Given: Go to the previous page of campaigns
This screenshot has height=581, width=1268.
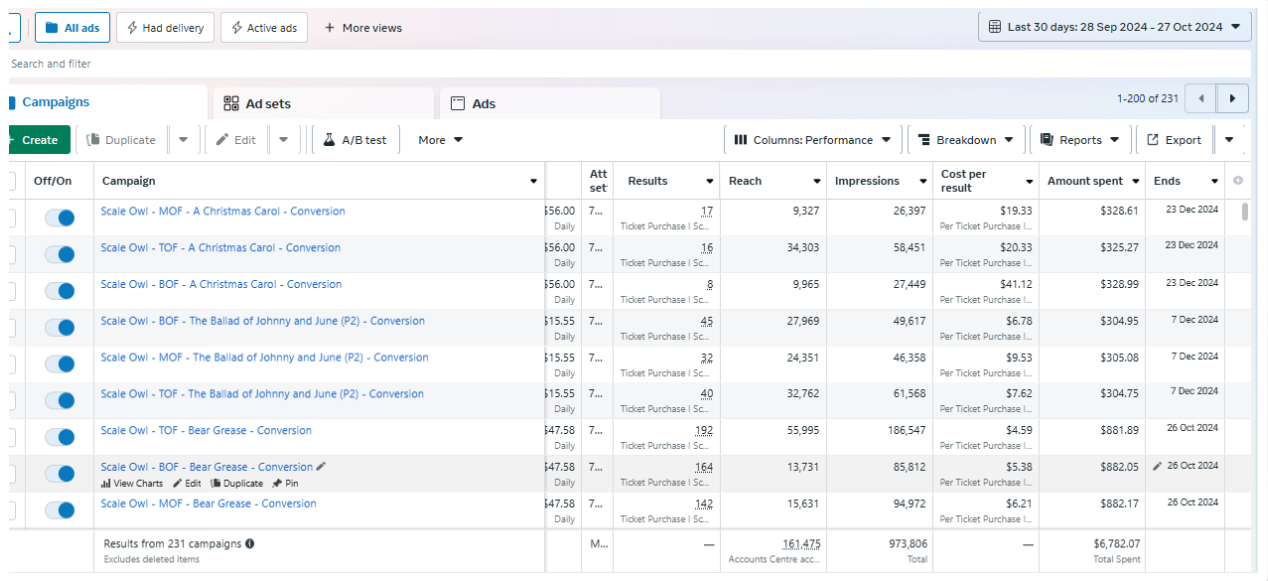Looking at the screenshot, I should (x=1200, y=99).
